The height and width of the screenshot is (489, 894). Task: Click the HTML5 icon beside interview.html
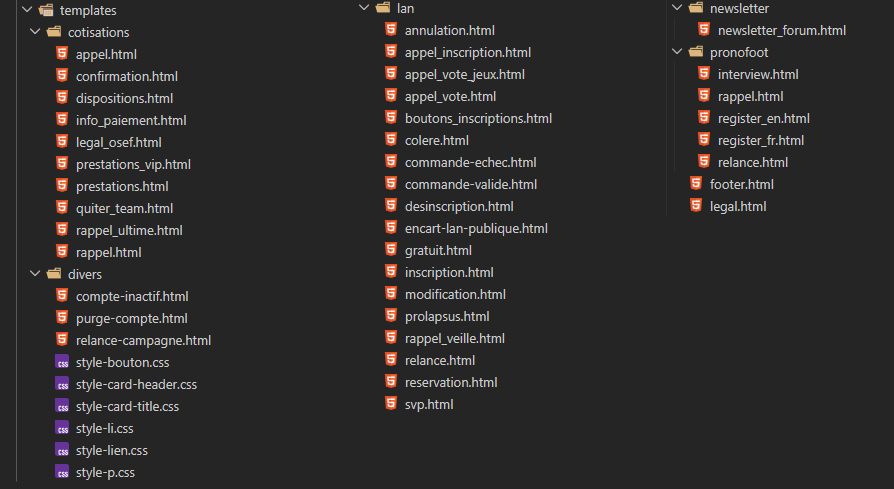704,74
